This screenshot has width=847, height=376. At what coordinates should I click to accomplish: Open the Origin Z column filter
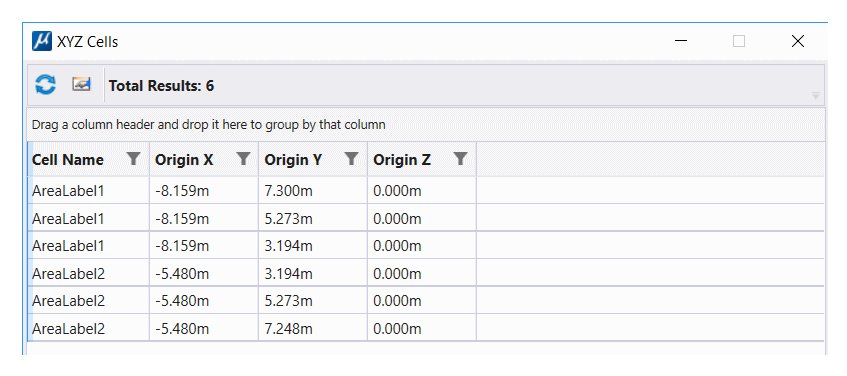460,158
